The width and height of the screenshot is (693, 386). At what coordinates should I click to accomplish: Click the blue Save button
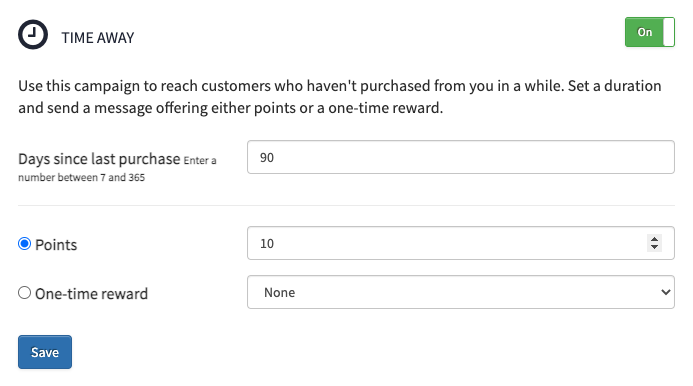pyautogui.click(x=45, y=352)
